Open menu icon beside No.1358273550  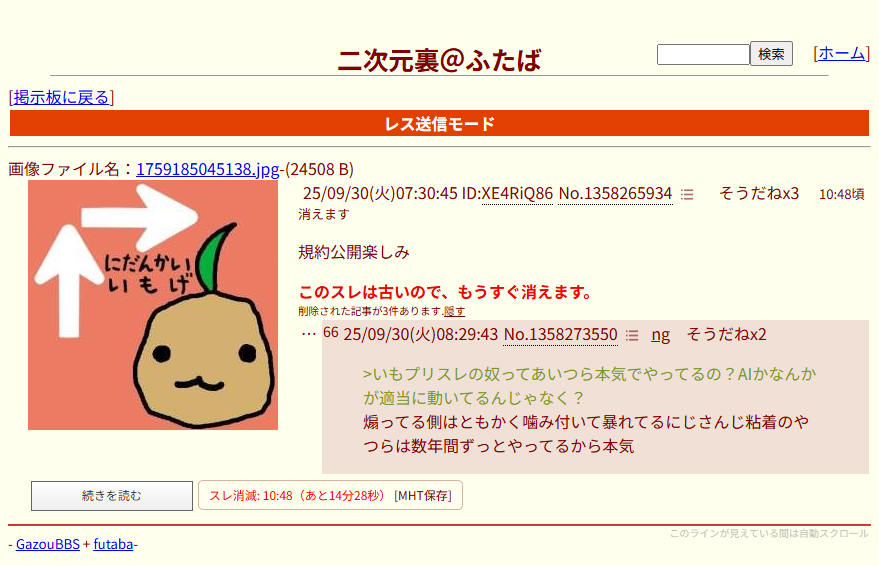pos(632,335)
